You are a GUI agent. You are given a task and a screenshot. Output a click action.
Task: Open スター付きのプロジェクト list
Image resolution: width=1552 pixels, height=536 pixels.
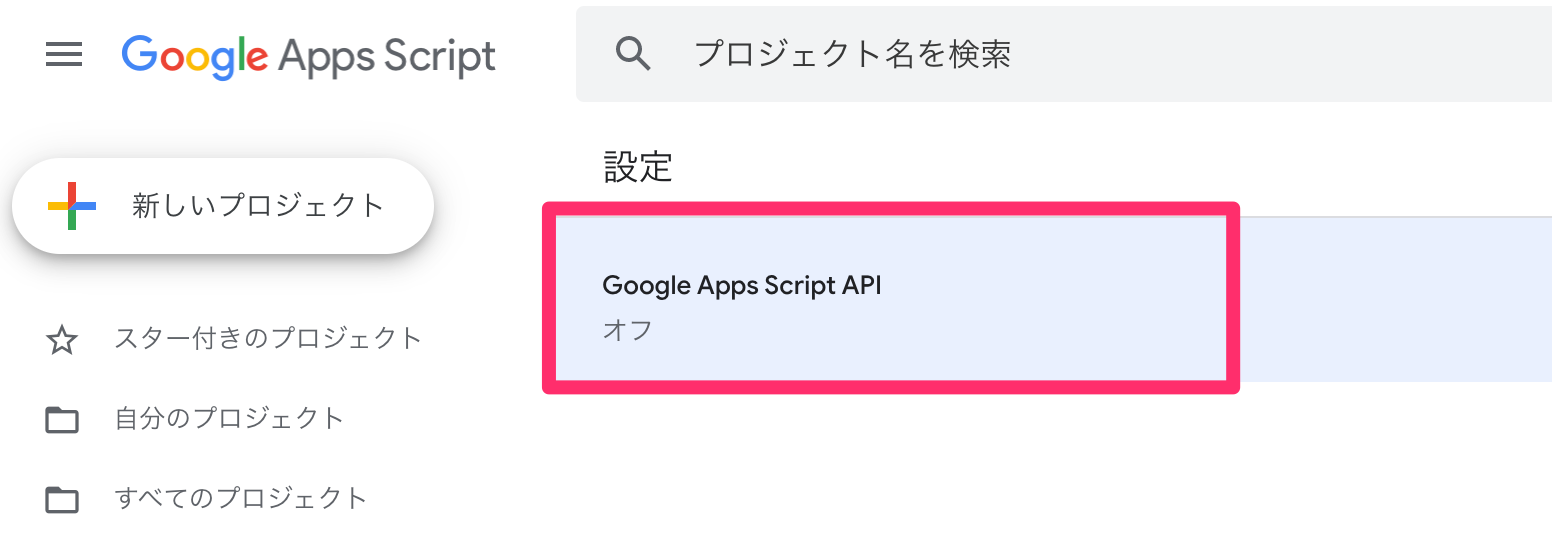click(268, 339)
